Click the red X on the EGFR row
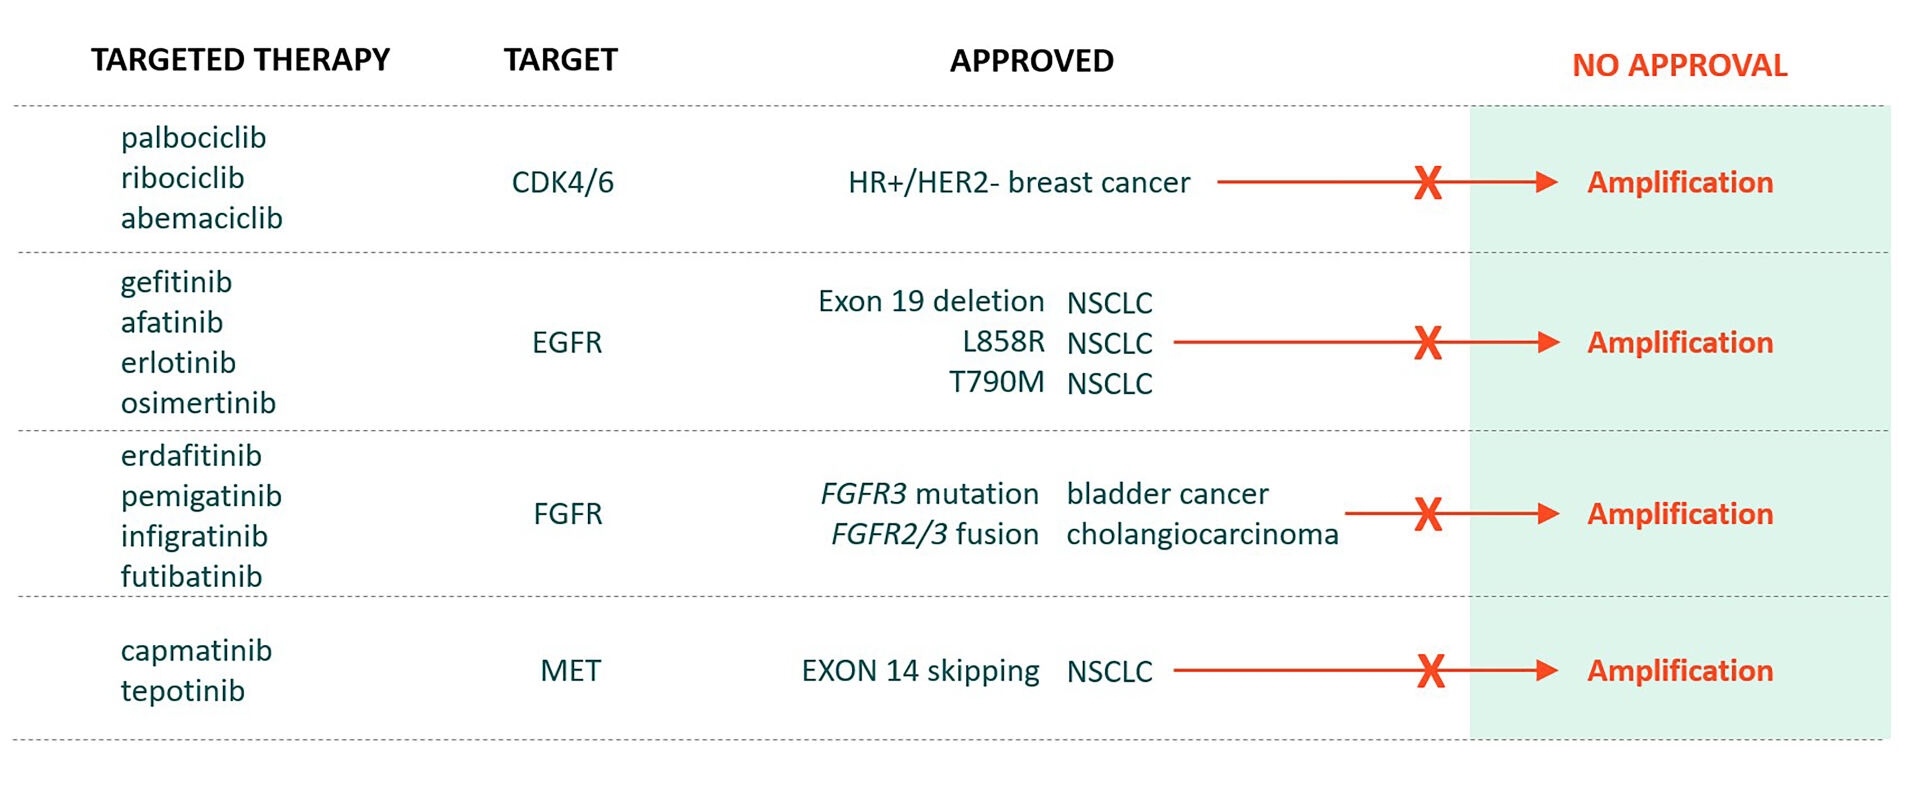 tap(1428, 342)
